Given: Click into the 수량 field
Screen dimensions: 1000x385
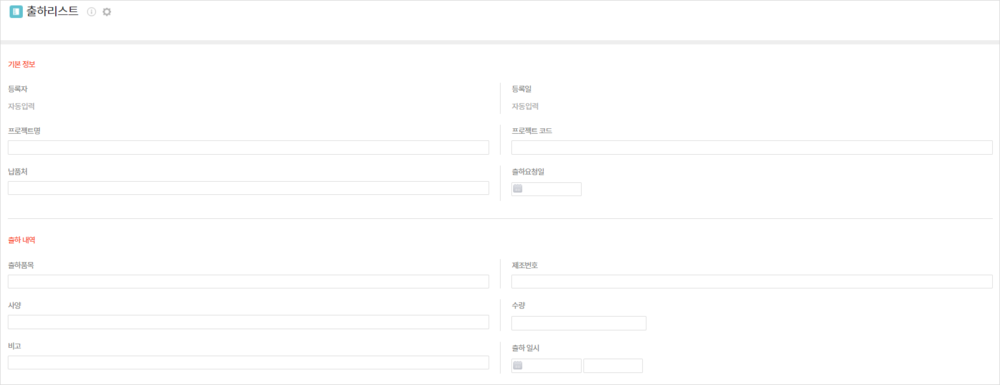Looking at the screenshot, I should [579, 323].
